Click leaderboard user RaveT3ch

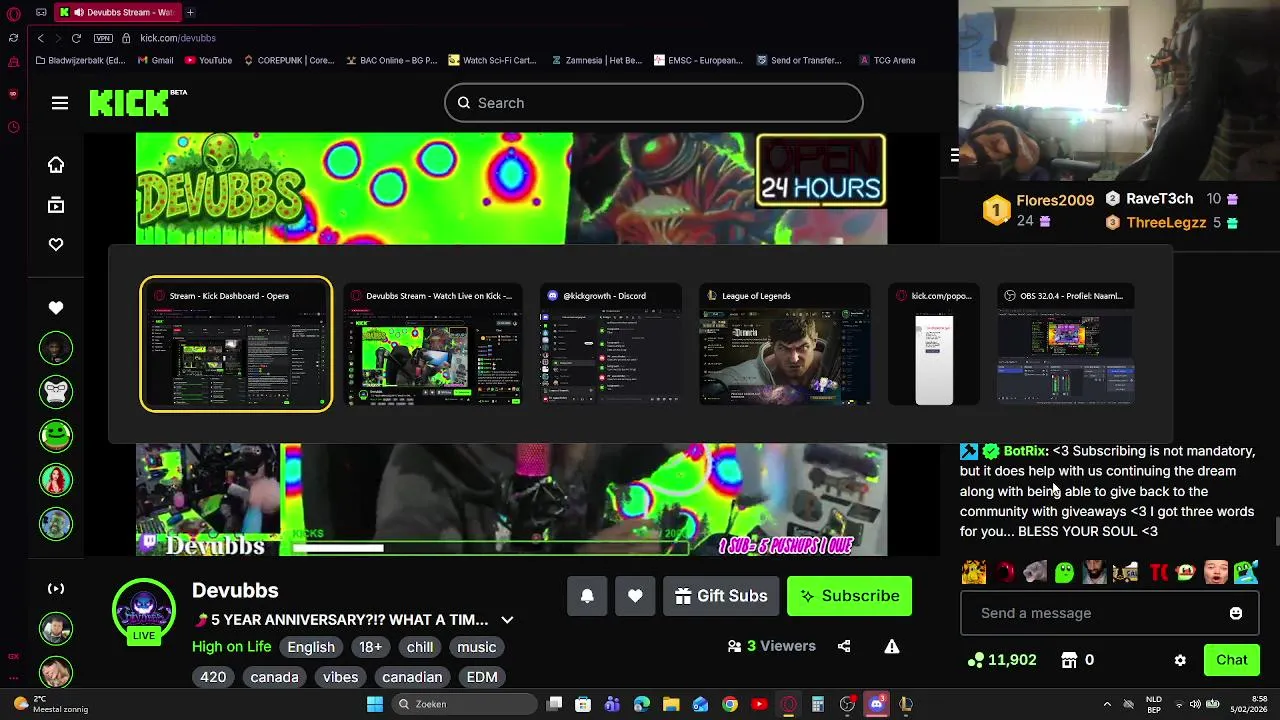(x=1159, y=199)
